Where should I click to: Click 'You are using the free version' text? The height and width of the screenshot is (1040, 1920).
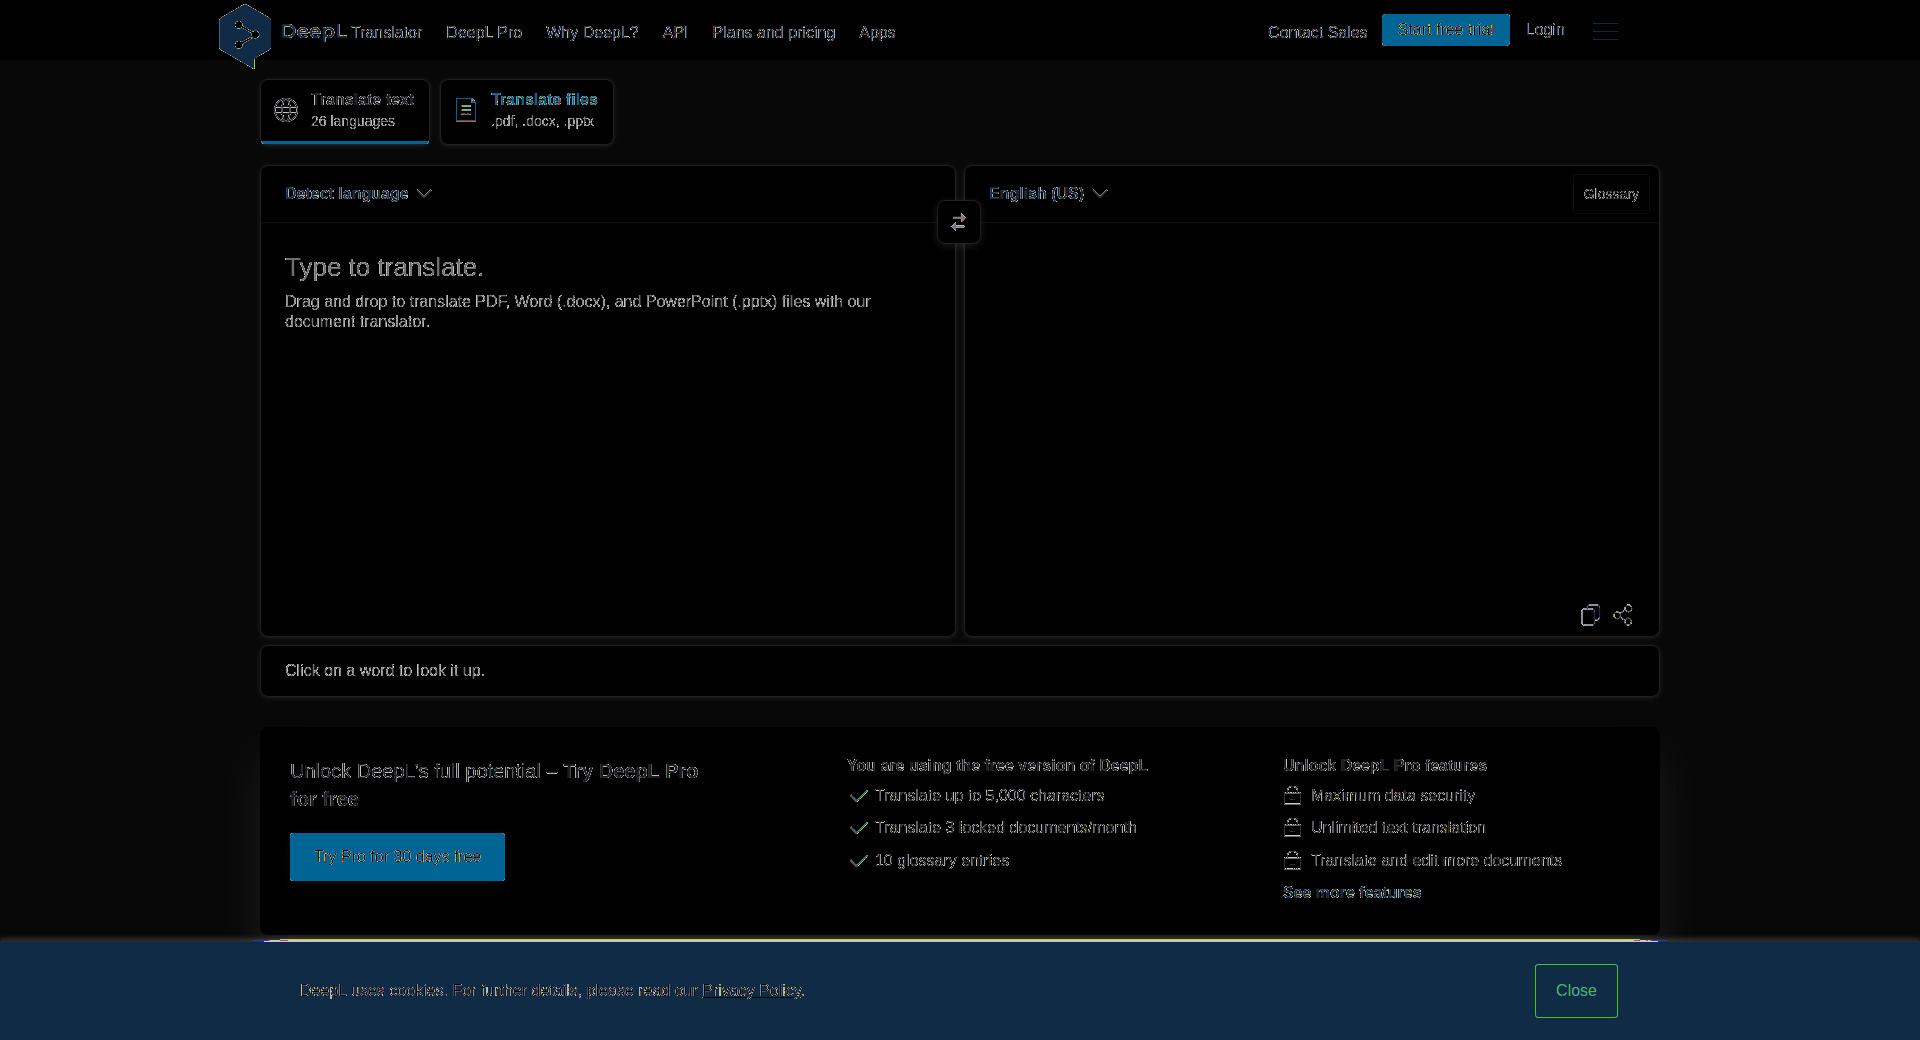tap(997, 766)
